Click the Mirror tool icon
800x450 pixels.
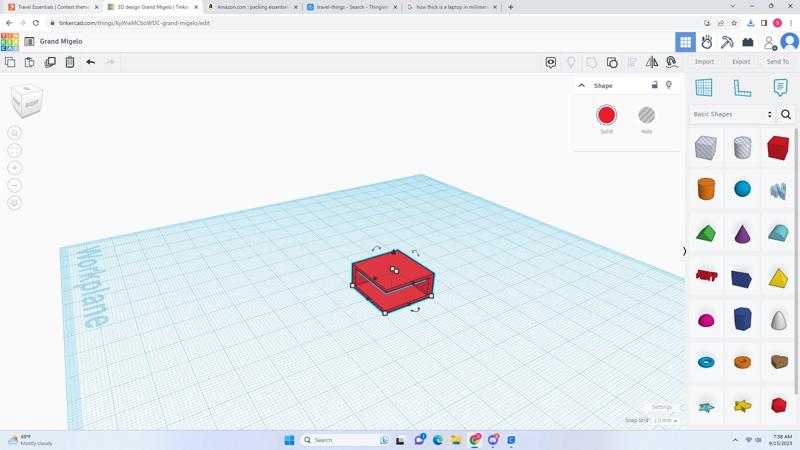pyautogui.click(x=652, y=62)
